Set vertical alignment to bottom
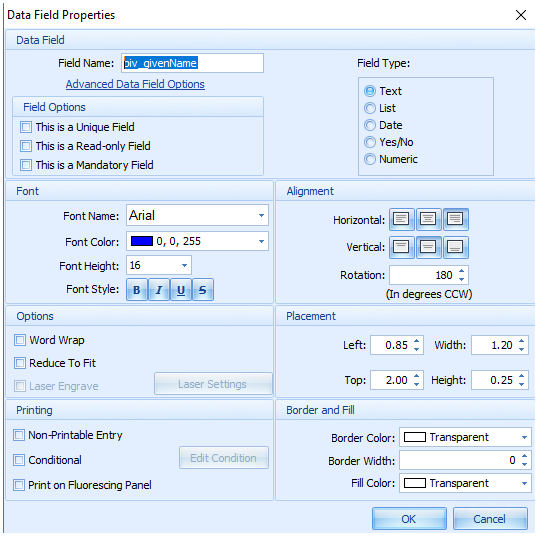 (455, 247)
